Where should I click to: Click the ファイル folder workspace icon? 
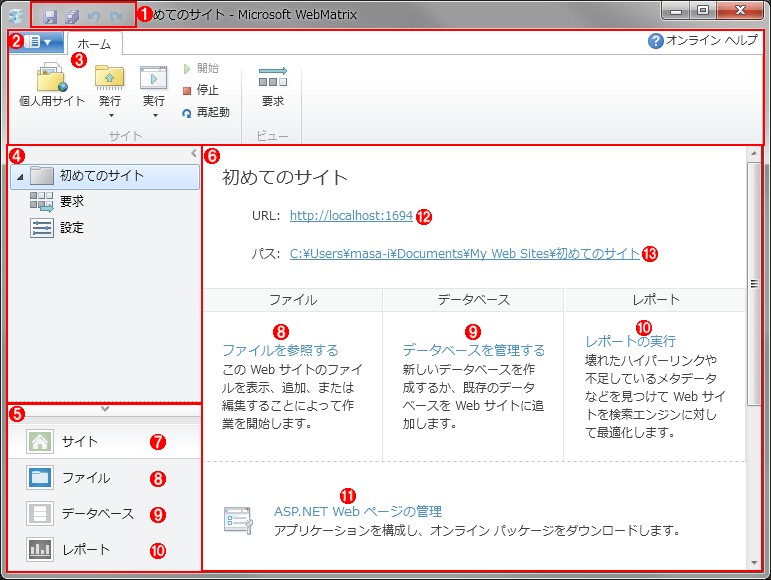pyautogui.click(x=40, y=477)
